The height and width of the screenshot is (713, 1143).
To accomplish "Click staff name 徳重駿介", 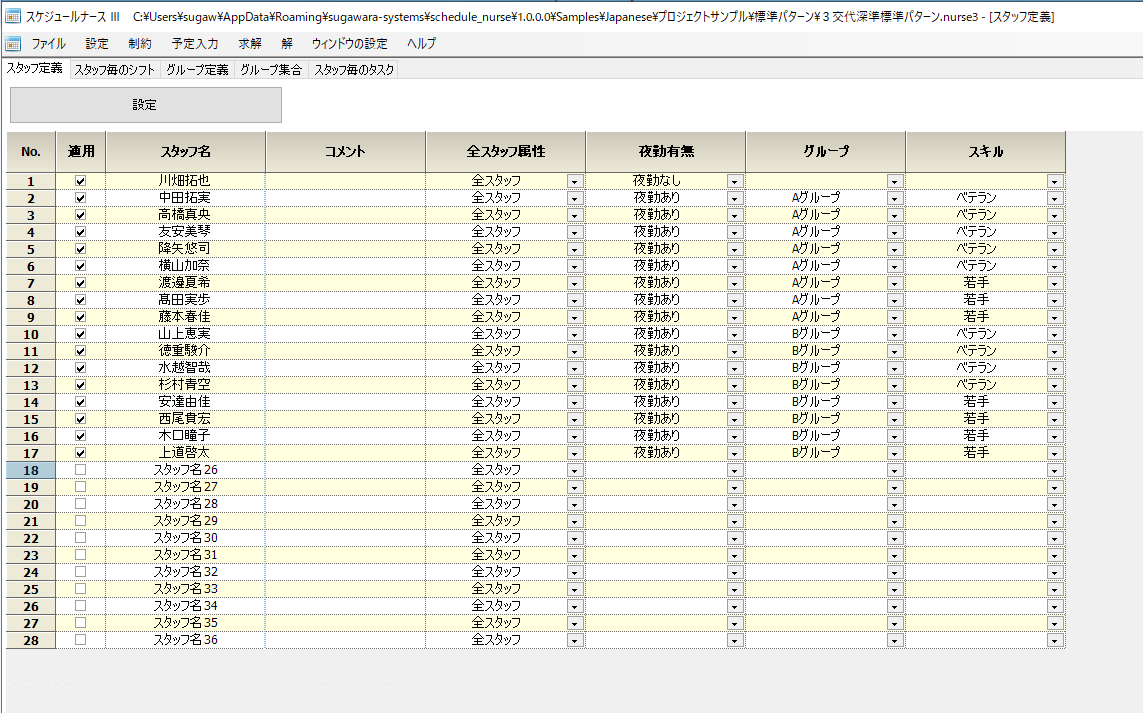I will tap(184, 351).
